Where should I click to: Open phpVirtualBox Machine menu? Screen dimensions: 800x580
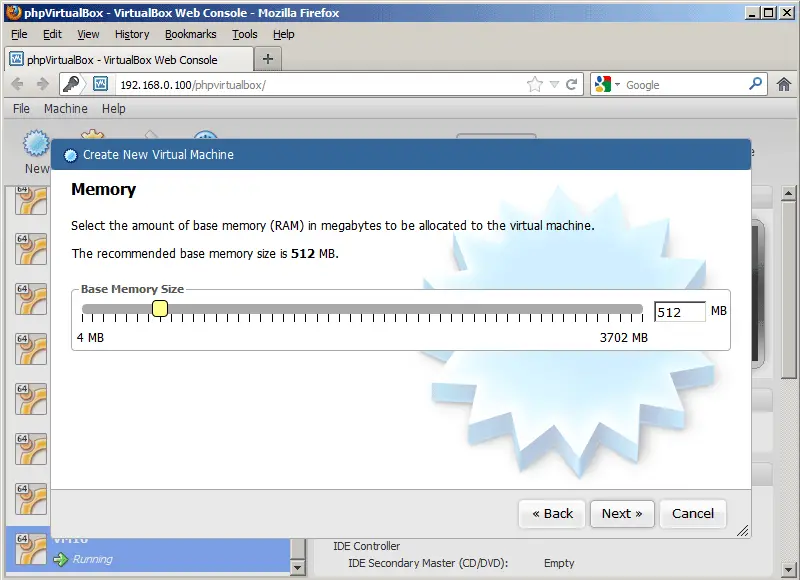pyautogui.click(x=65, y=109)
